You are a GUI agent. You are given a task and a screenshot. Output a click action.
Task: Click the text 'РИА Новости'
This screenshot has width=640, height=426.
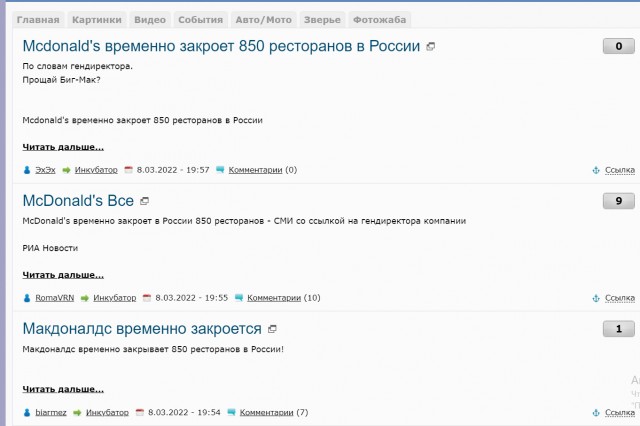click(x=50, y=248)
